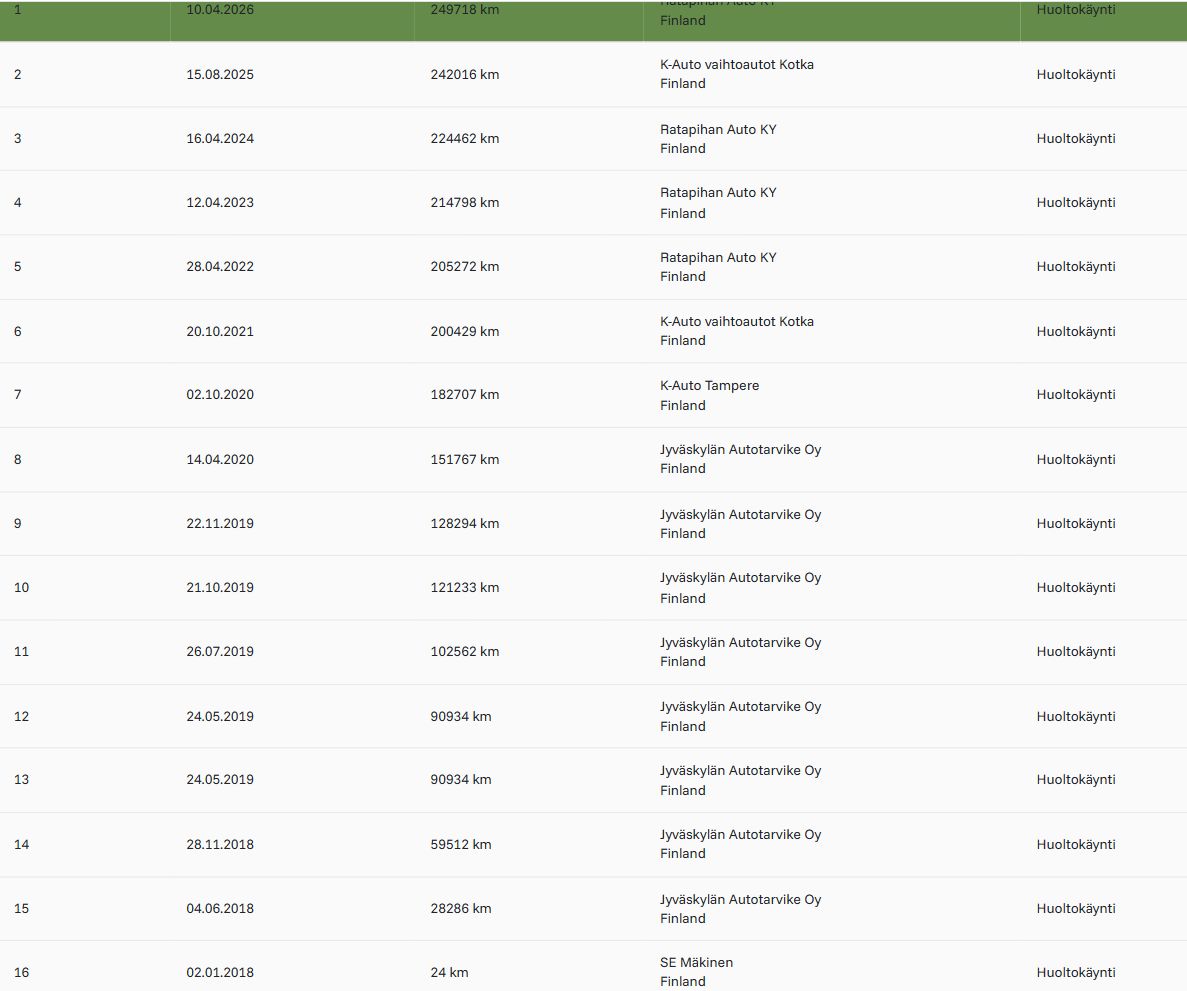This screenshot has height=991, width=1187.
Task: Select the date 22.11.2019
Action: coord(220,523)
